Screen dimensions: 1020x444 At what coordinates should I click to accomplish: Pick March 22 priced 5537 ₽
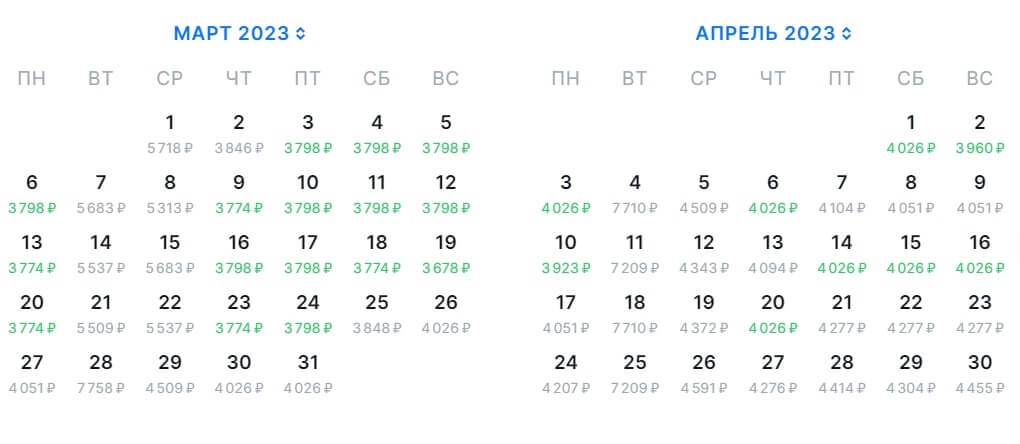(x=170, y=313)
